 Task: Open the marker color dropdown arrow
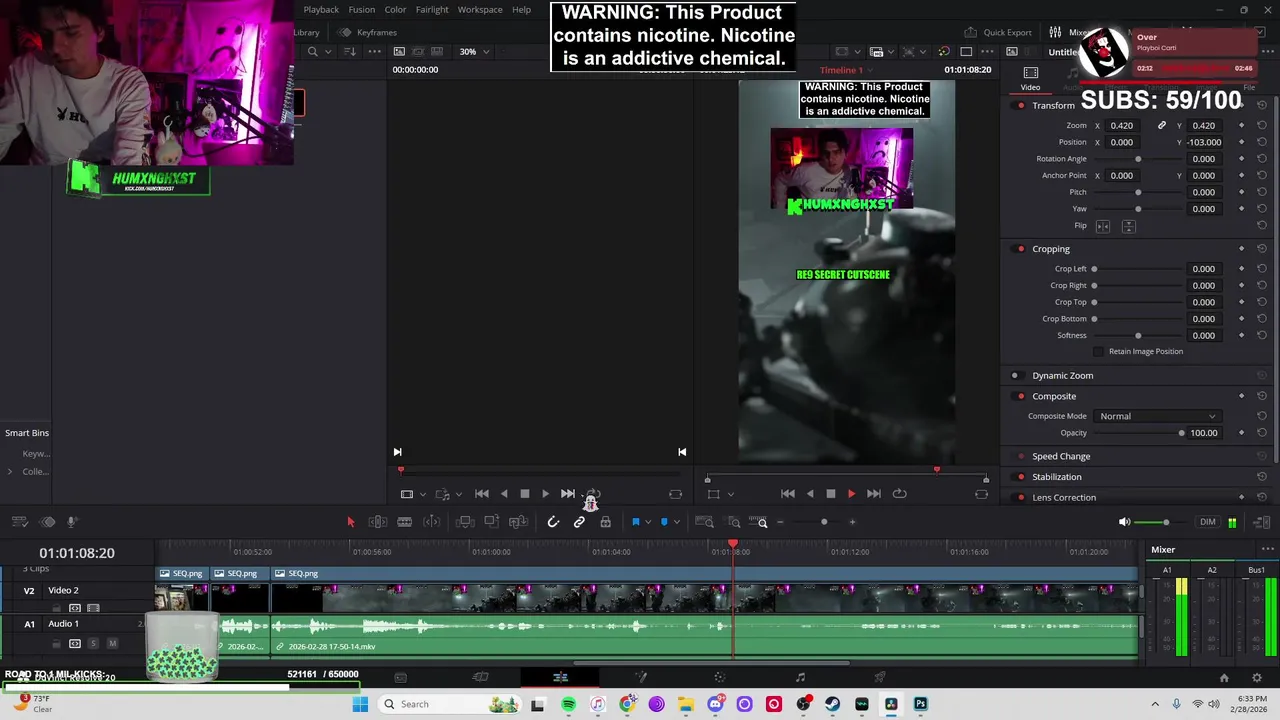676,522
